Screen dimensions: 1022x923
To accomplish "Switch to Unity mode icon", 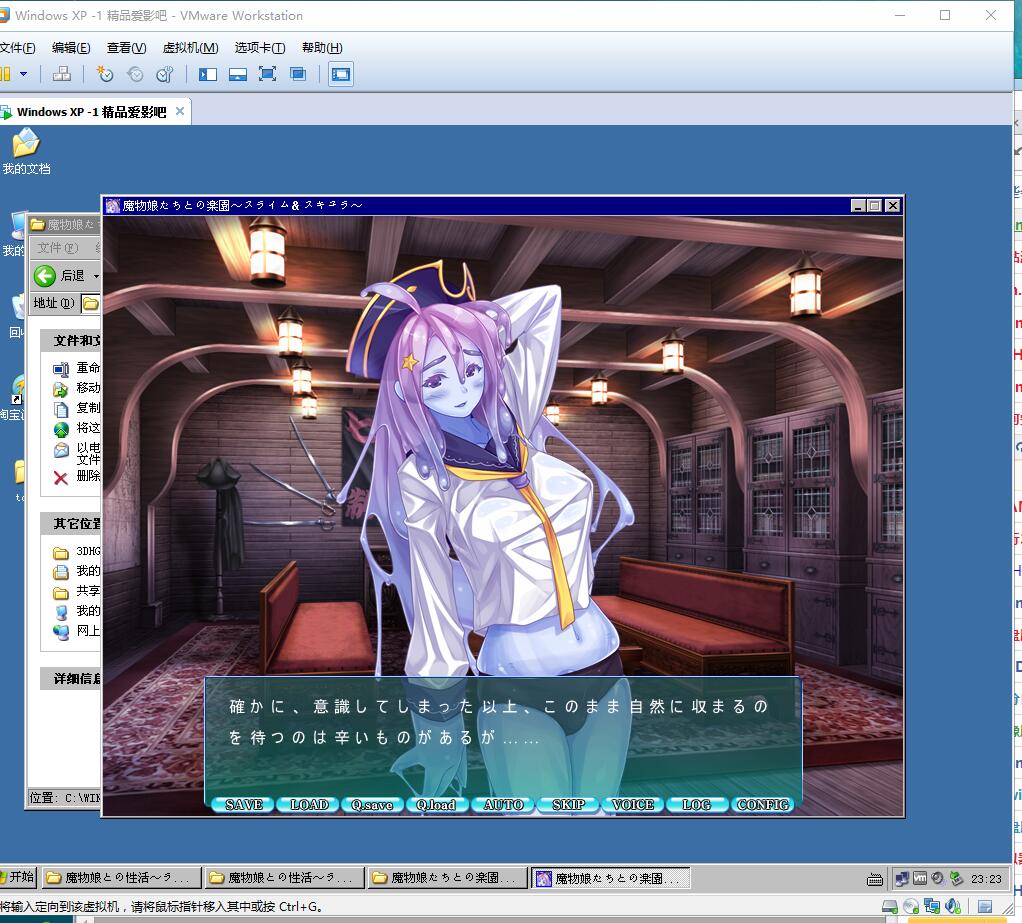I will (x=298, y=74).
